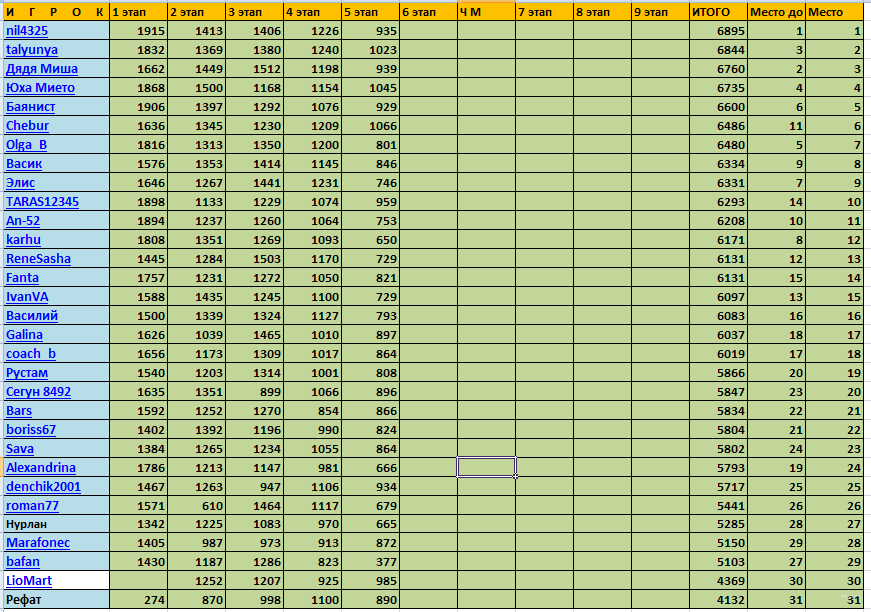Follow the Баянист link

point(31,107)
